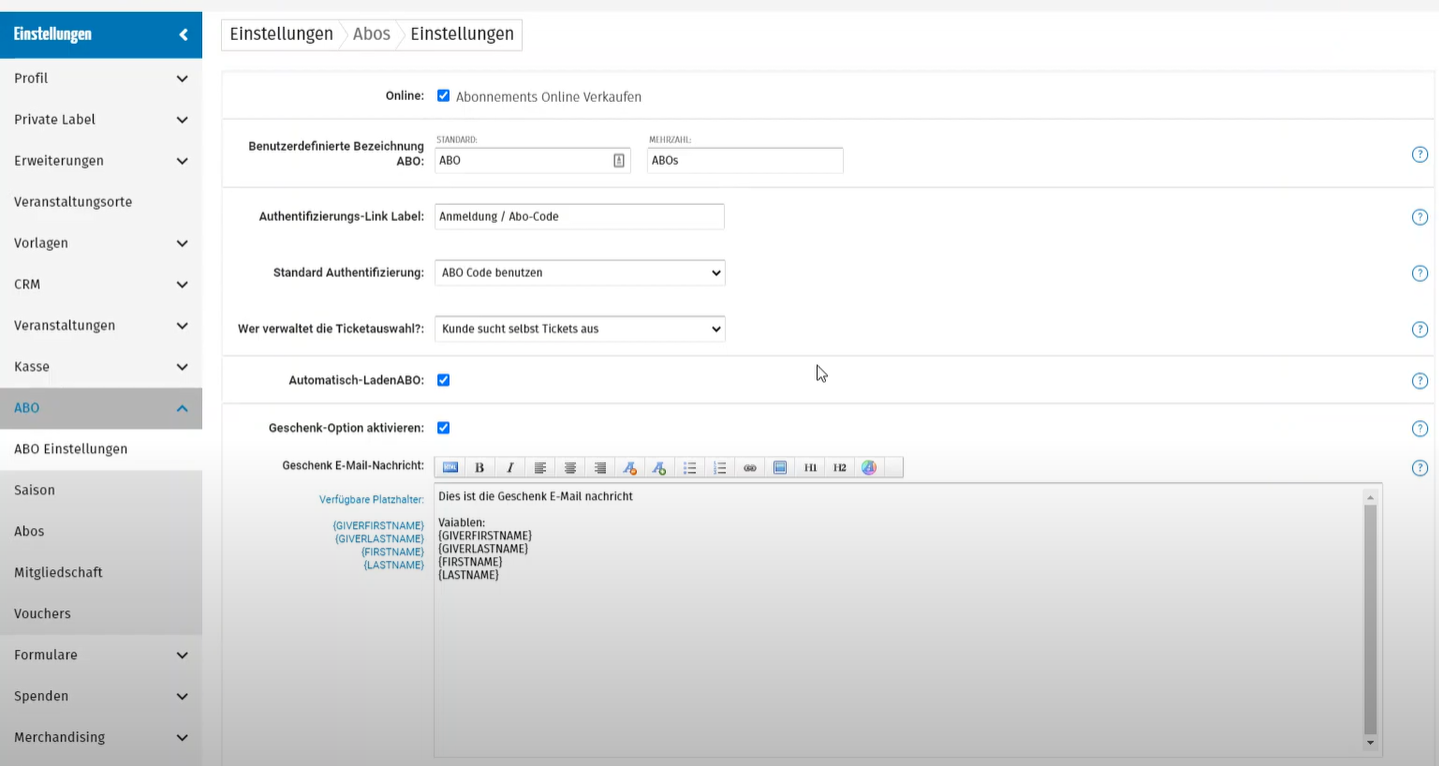1439x766 pixels.
Task: Insert {GIVERFIRSTNAME} placeholder from list
Action: coord(378,526)
